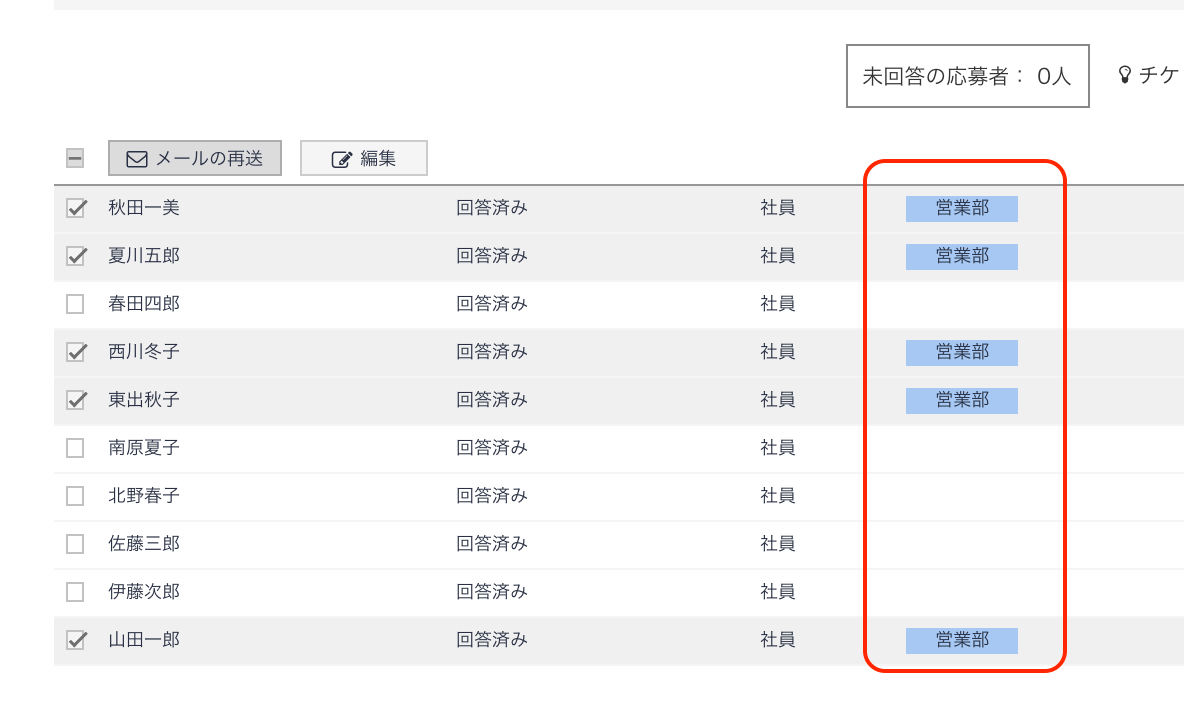The height and width of the screenshot is (714, 1184).
Task: Click 回答済み status in 佐藤三郎's row
Action: click(492, 544)
